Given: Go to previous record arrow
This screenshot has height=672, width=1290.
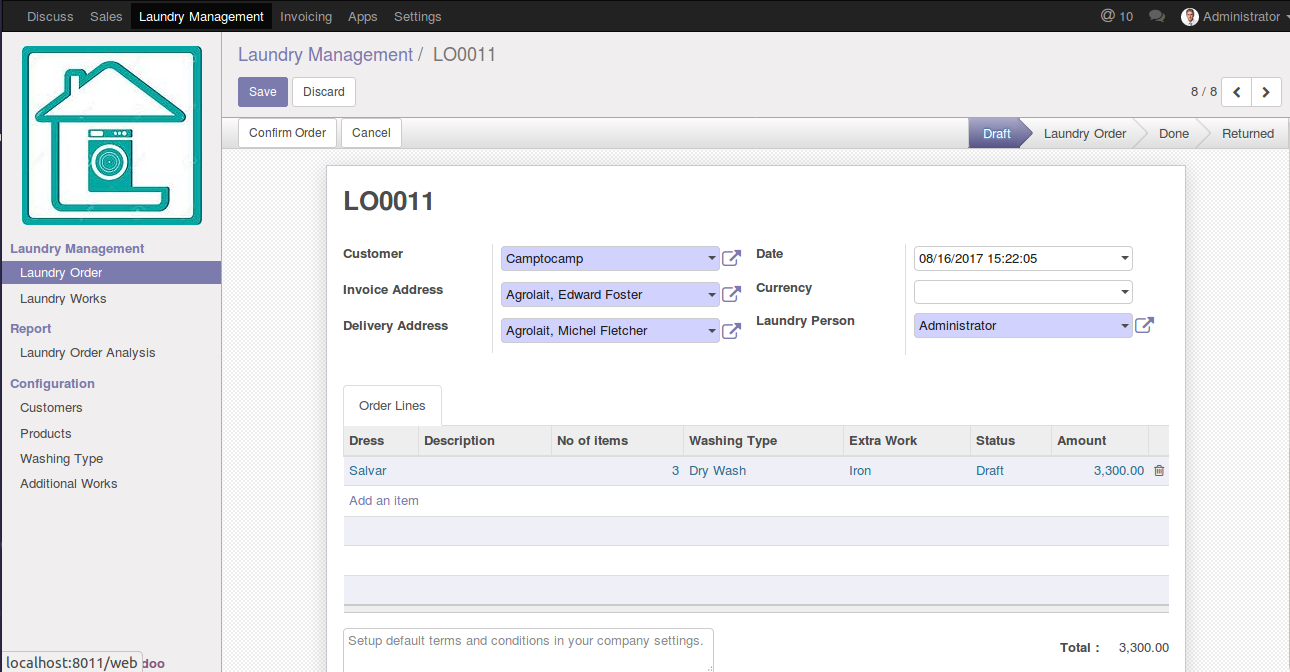Looking at the screenshot, I should [1237, 92].
